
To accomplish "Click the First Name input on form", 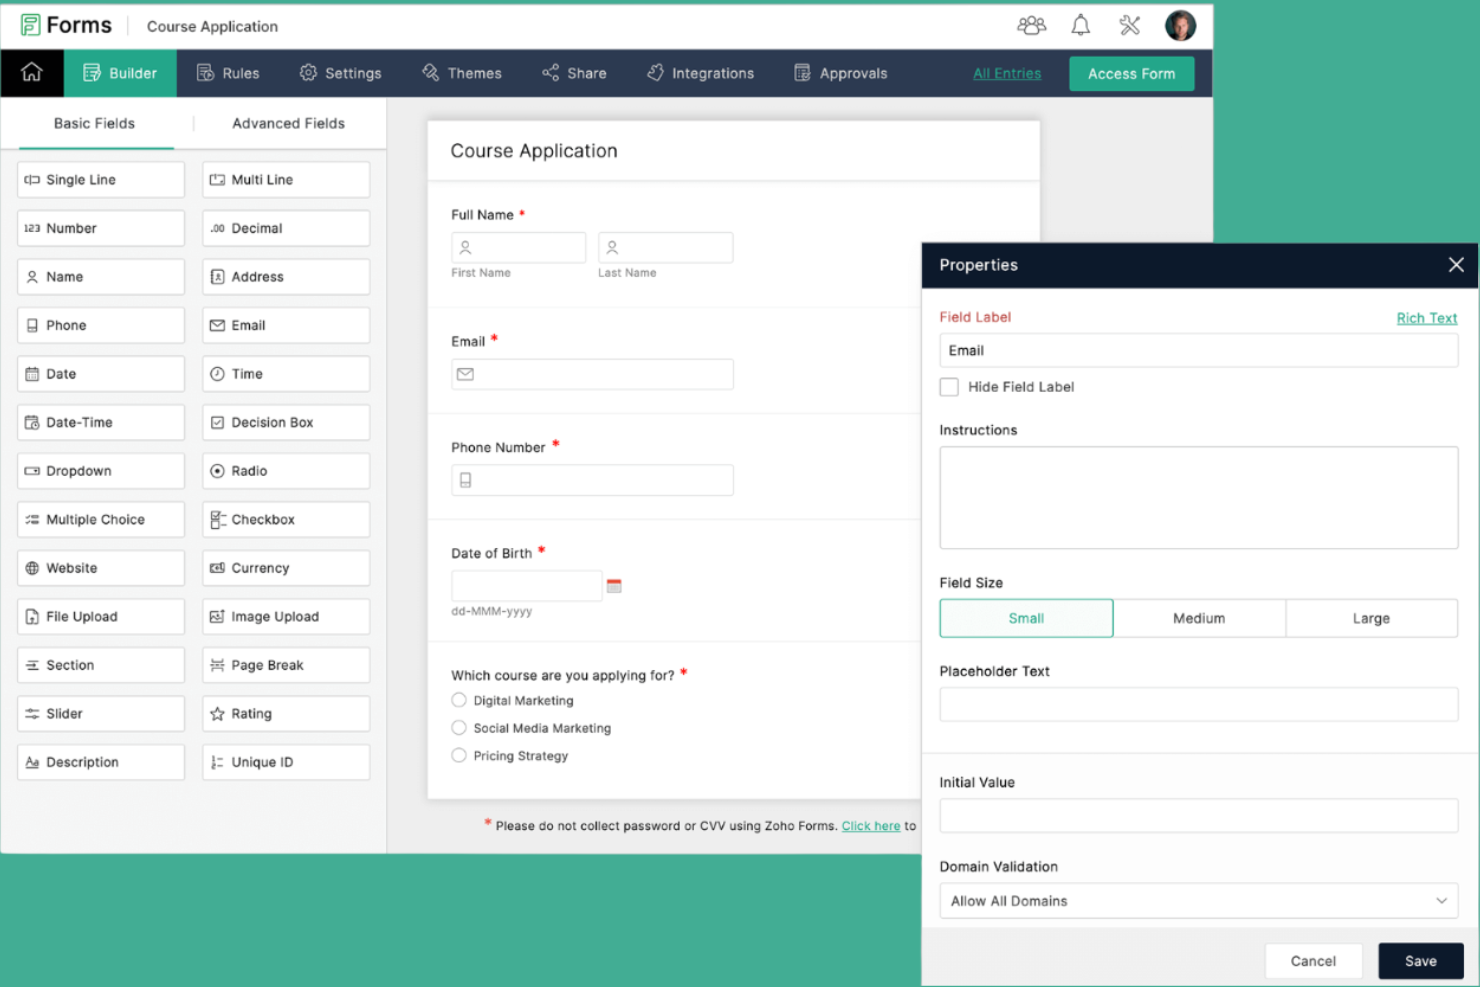I will click(518, 247).
